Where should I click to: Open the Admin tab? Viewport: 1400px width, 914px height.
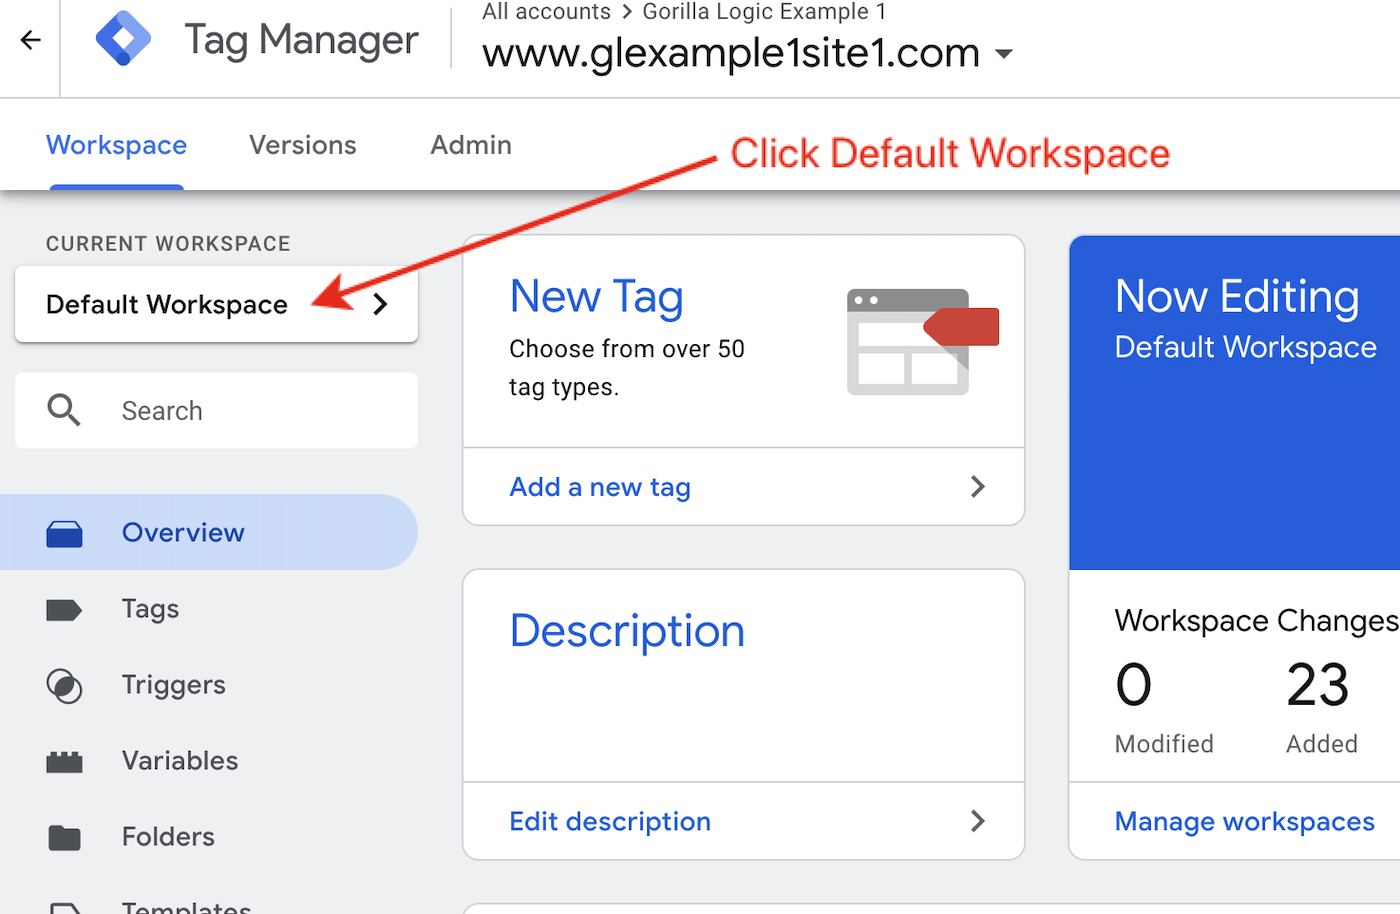click(x=471, y=145)
